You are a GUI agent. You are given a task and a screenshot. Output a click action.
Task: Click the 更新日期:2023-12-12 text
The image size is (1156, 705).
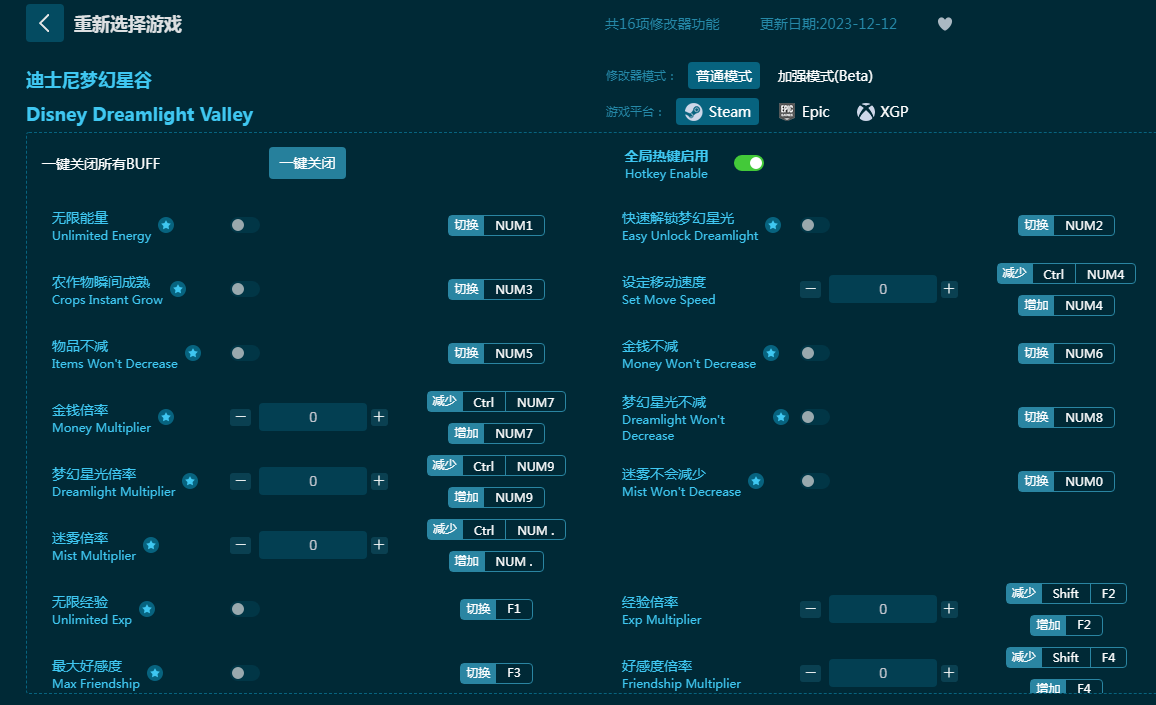pos(829,24)
